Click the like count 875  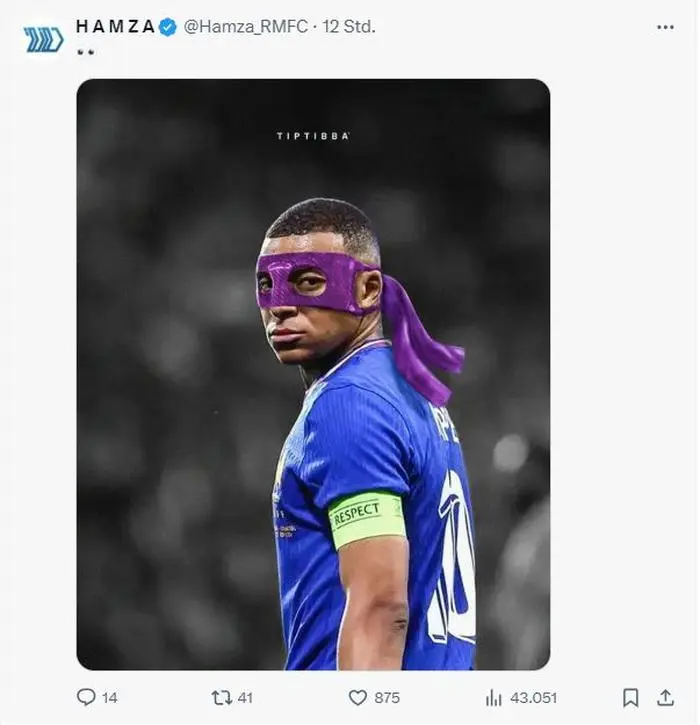coord(387,698)
